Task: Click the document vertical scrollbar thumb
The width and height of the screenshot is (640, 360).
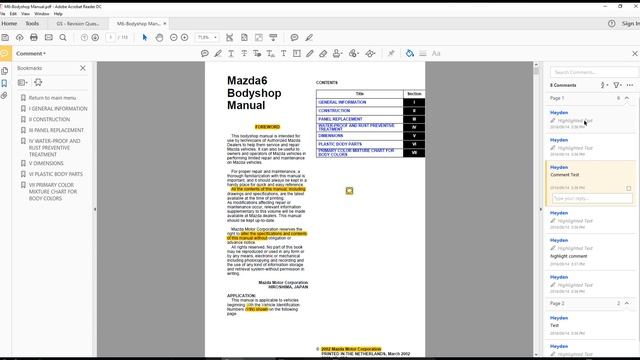Action: click(536, 71)
